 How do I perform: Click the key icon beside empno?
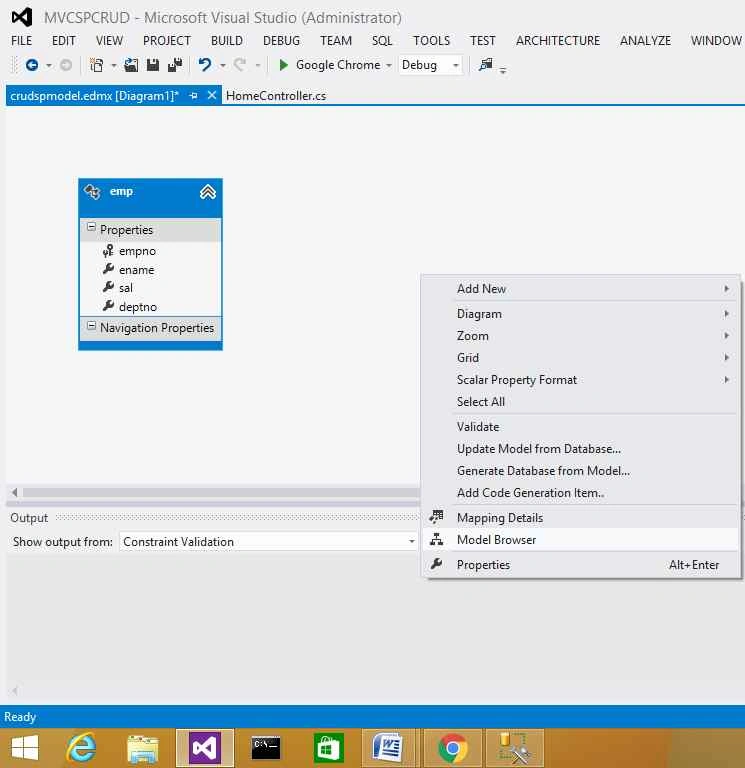[108, 251]
